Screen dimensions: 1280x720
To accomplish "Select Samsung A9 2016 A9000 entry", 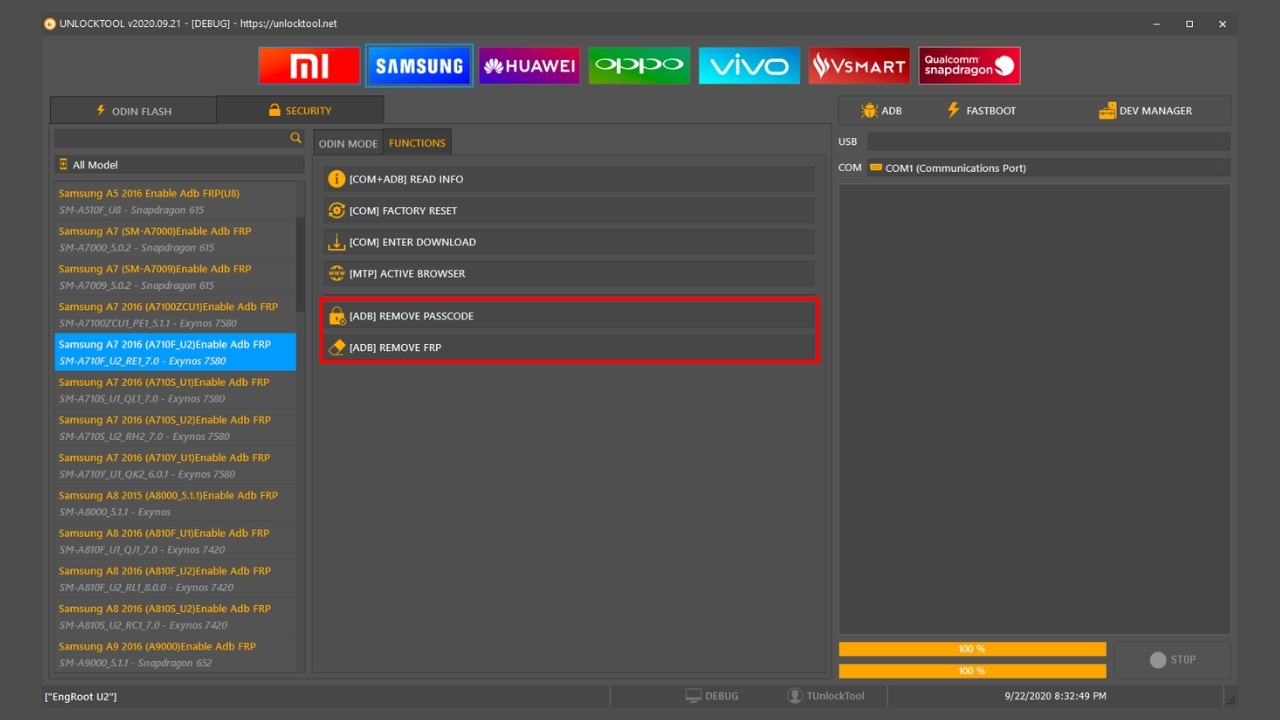I will [175, 654].
